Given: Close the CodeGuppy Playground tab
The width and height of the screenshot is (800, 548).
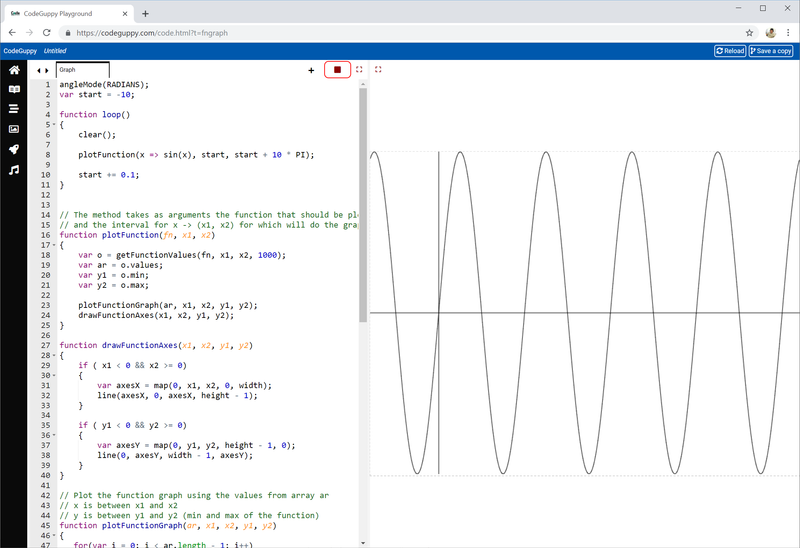Looking at the screenshot, I should coord(125,14).
